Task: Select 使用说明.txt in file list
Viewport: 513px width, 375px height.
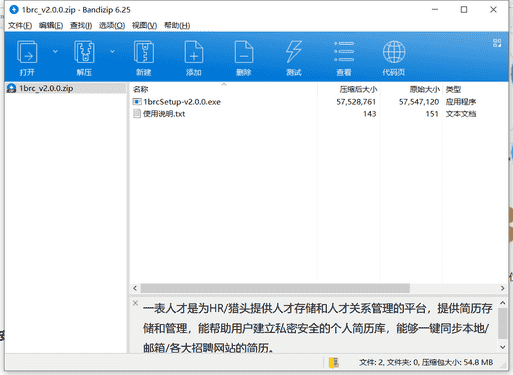Action: (x=164, y=114)
